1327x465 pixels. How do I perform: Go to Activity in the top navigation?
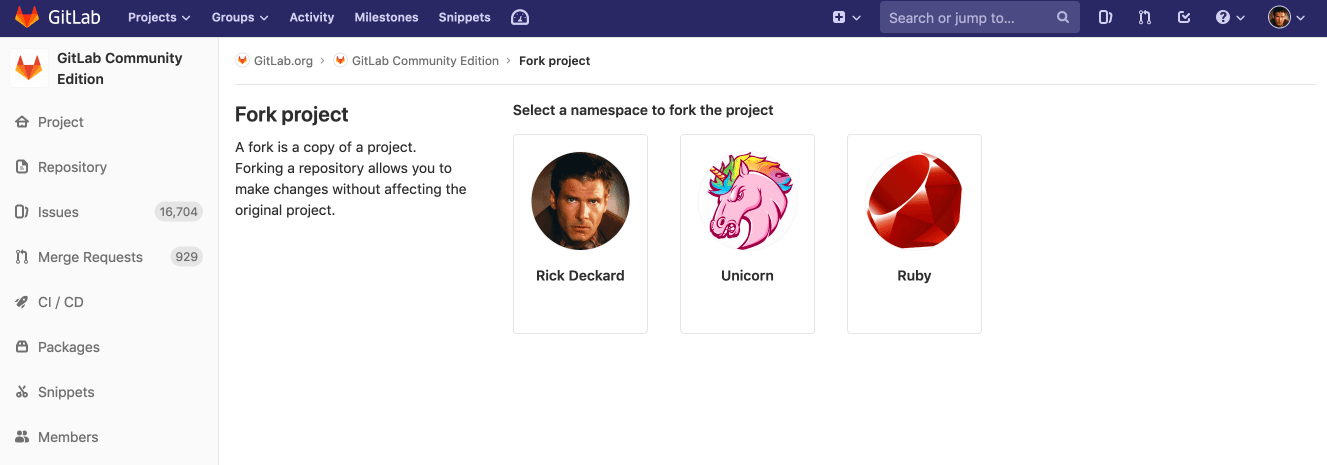coord(312,17)
